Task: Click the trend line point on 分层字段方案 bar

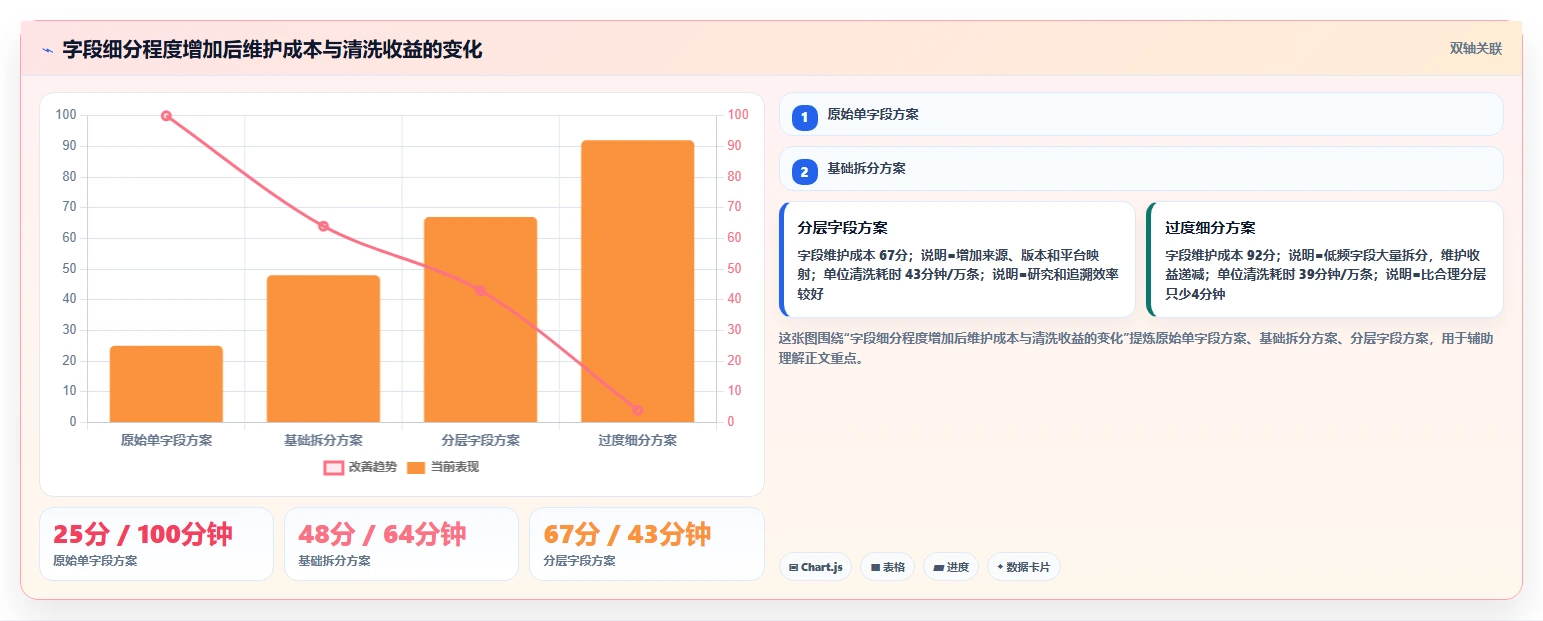Action: pyautogui.click(x=480, y=290)
